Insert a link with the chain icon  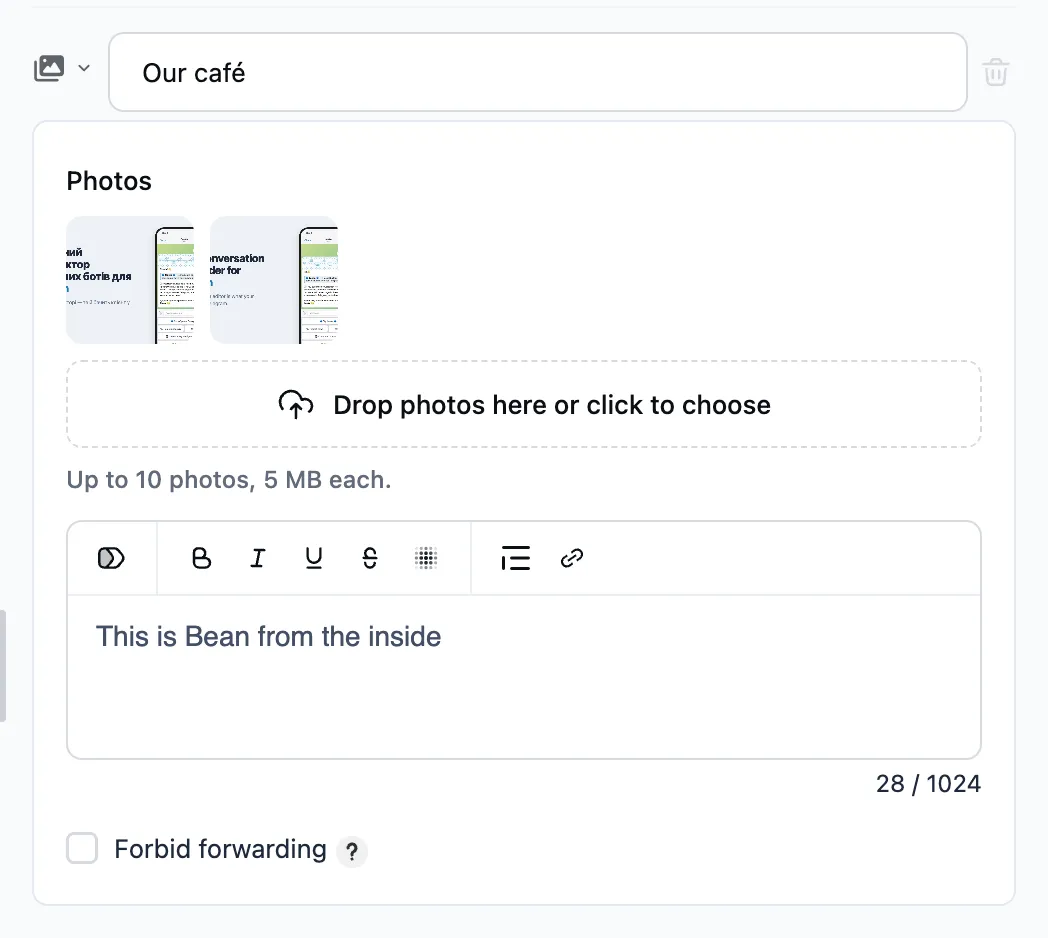571,558
